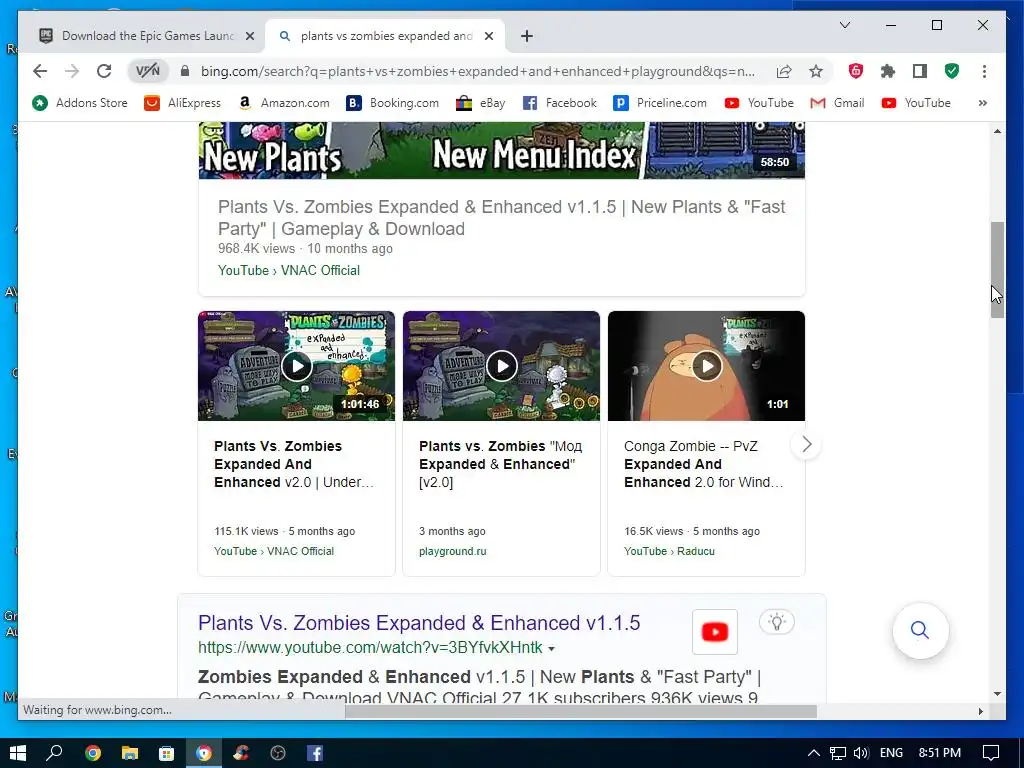
Task: Expand the youtube.com result URL dropdown arrow
Action: click(551, 648)
